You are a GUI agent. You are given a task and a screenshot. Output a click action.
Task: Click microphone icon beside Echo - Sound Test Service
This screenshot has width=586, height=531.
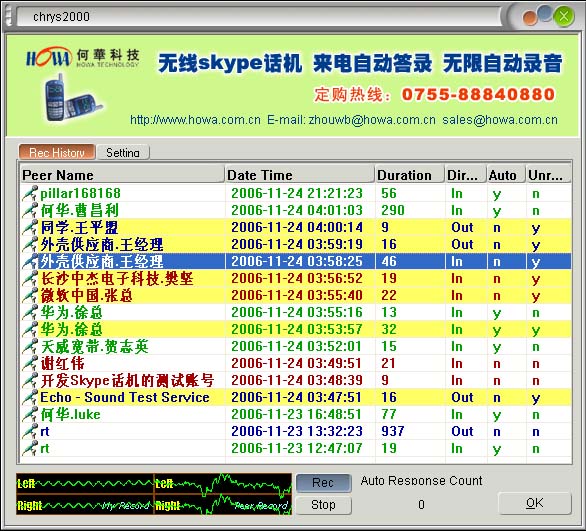30,397
